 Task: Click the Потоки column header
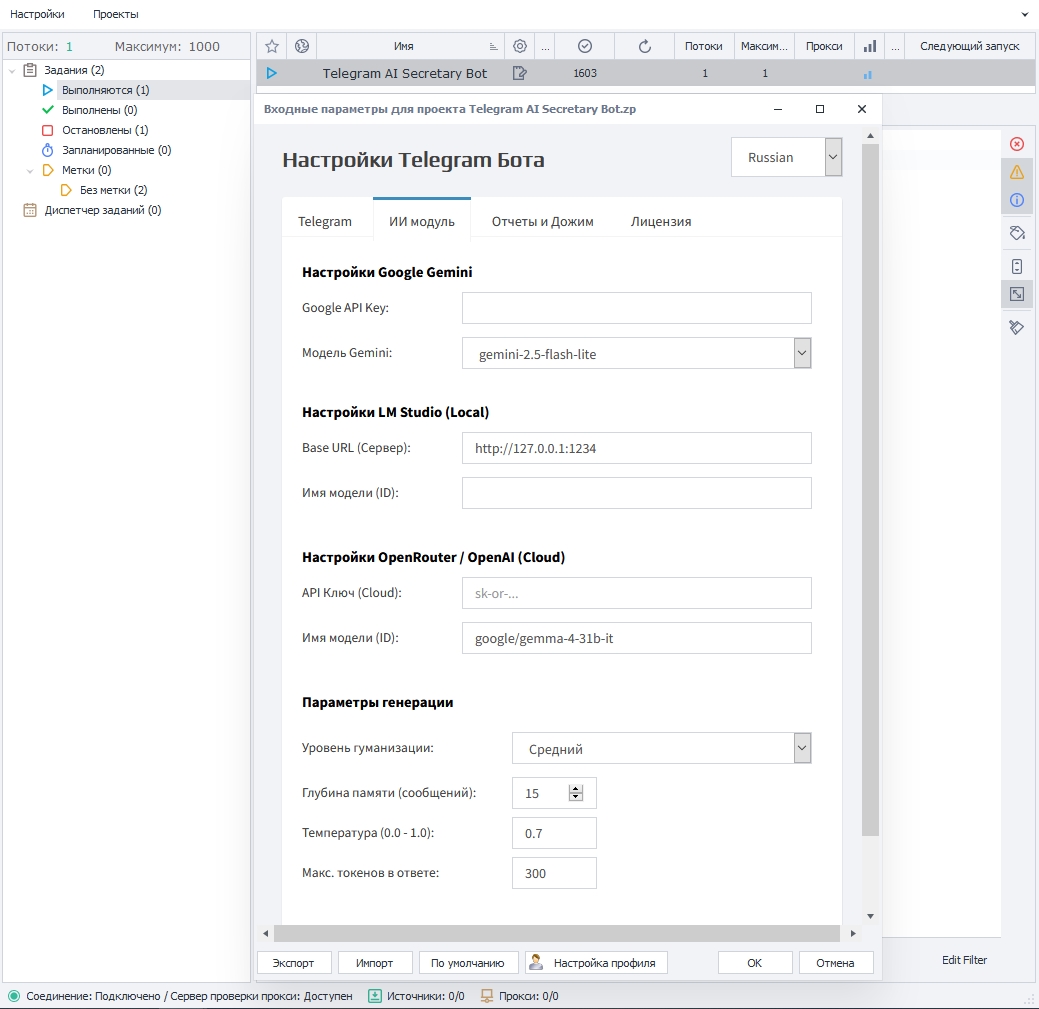tap(704, 46)
